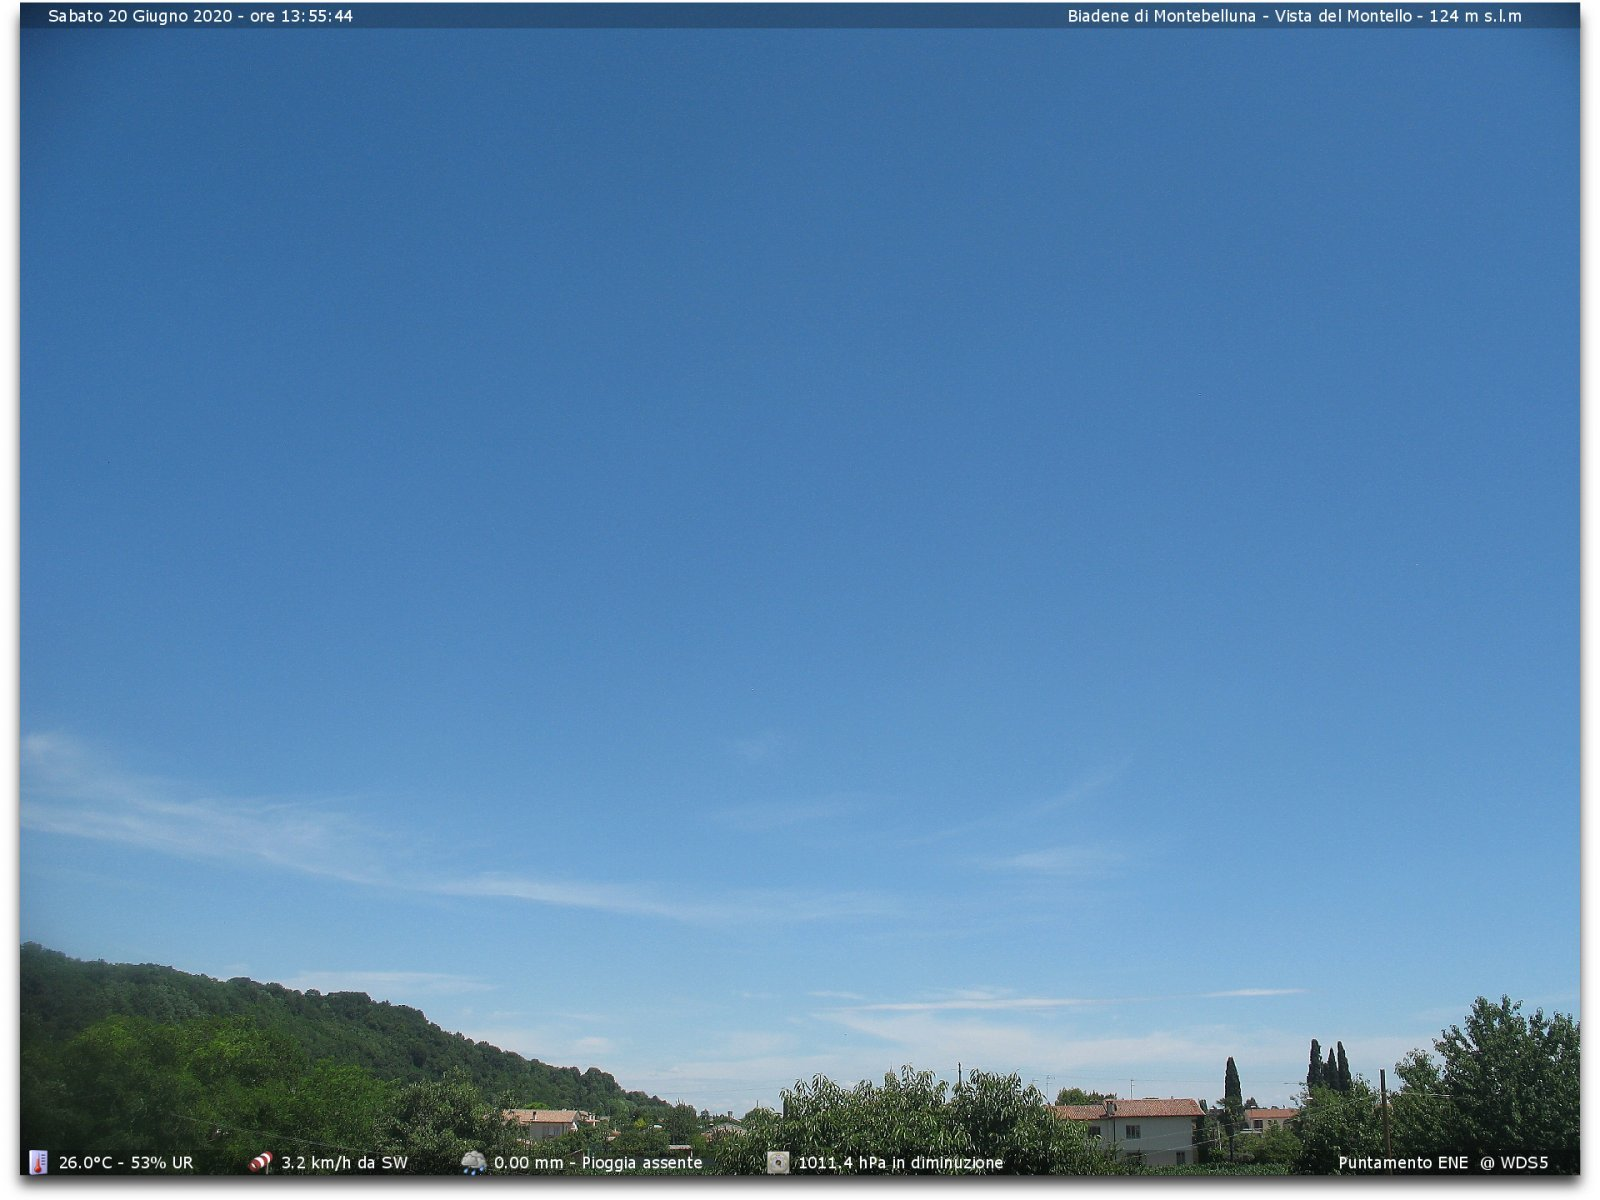This screenshot has height=1200, width=1600.
Task: Click the 'Vista del Montello' label
Action: click(1343, 16)
